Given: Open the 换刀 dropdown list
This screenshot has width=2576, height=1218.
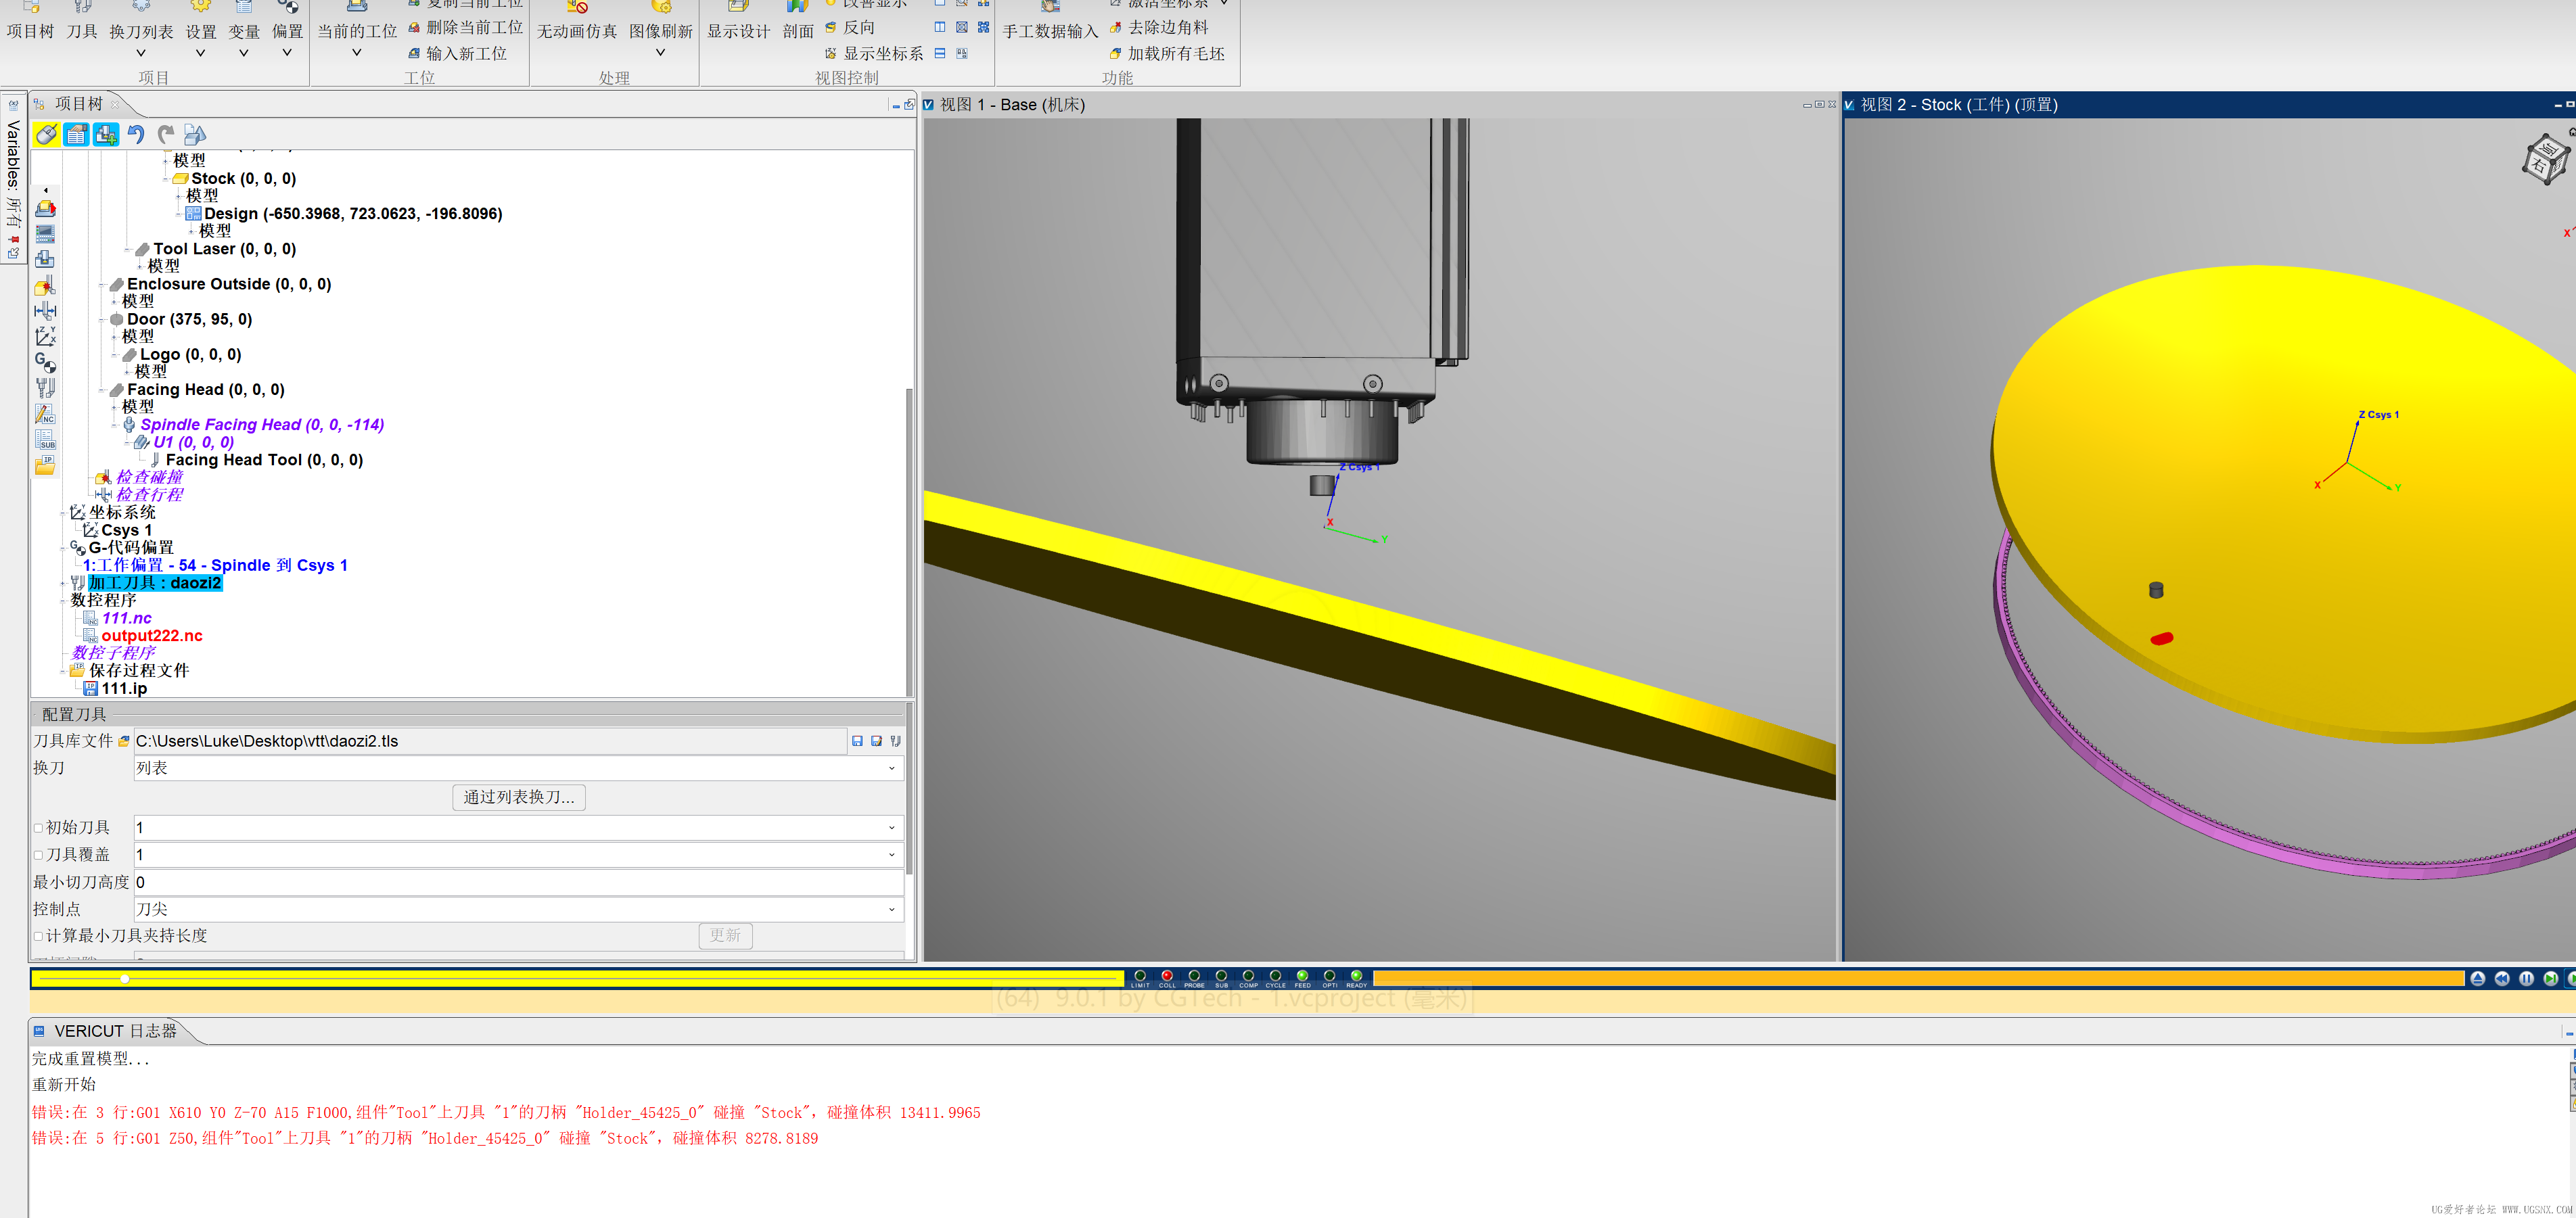Looking at the screenshot, I should 891,768.
